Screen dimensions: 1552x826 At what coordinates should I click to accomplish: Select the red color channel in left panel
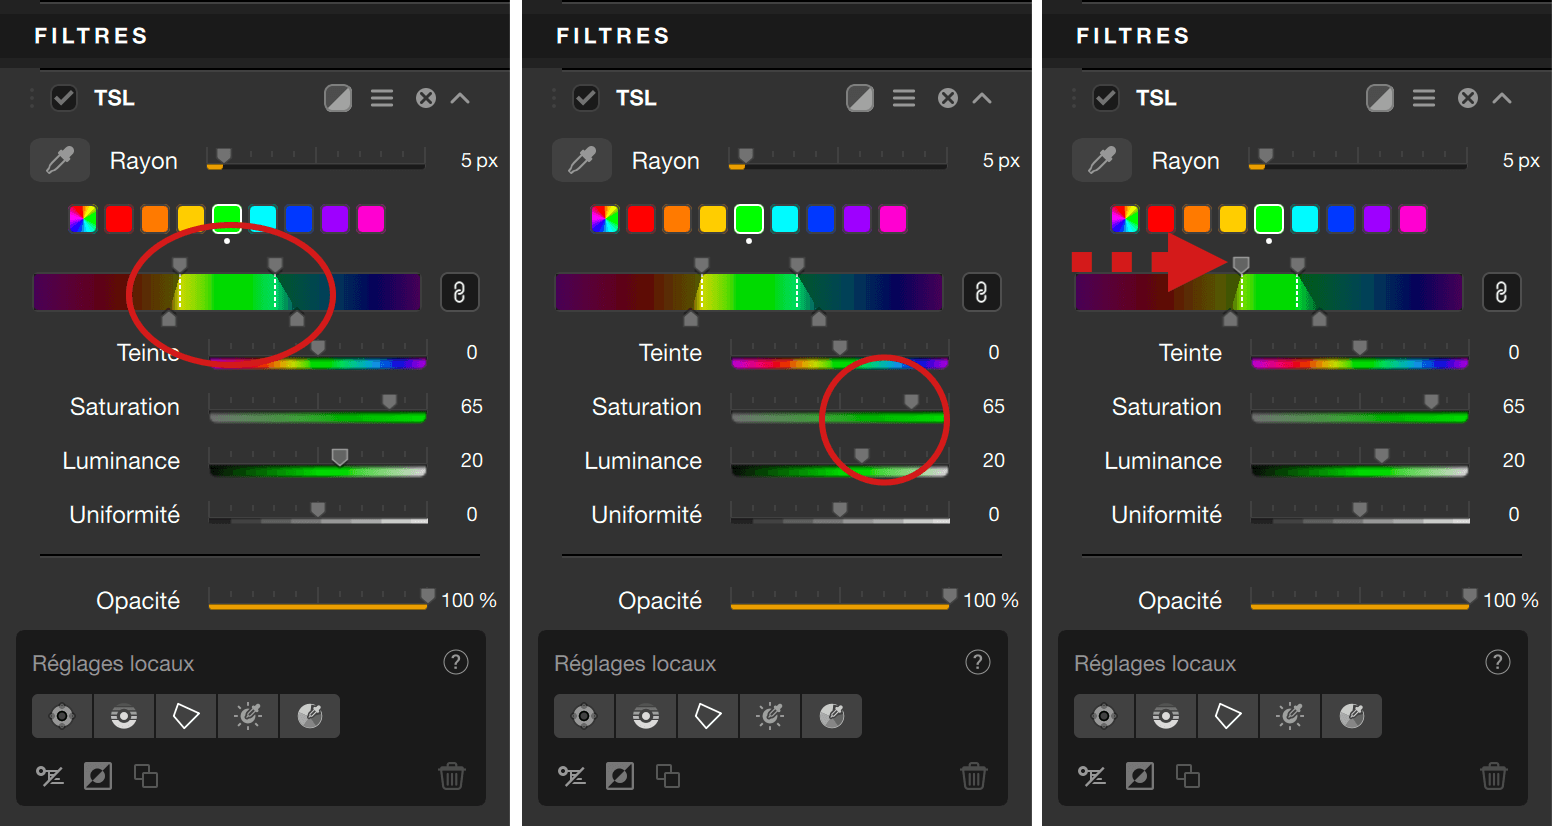(119, 219)
